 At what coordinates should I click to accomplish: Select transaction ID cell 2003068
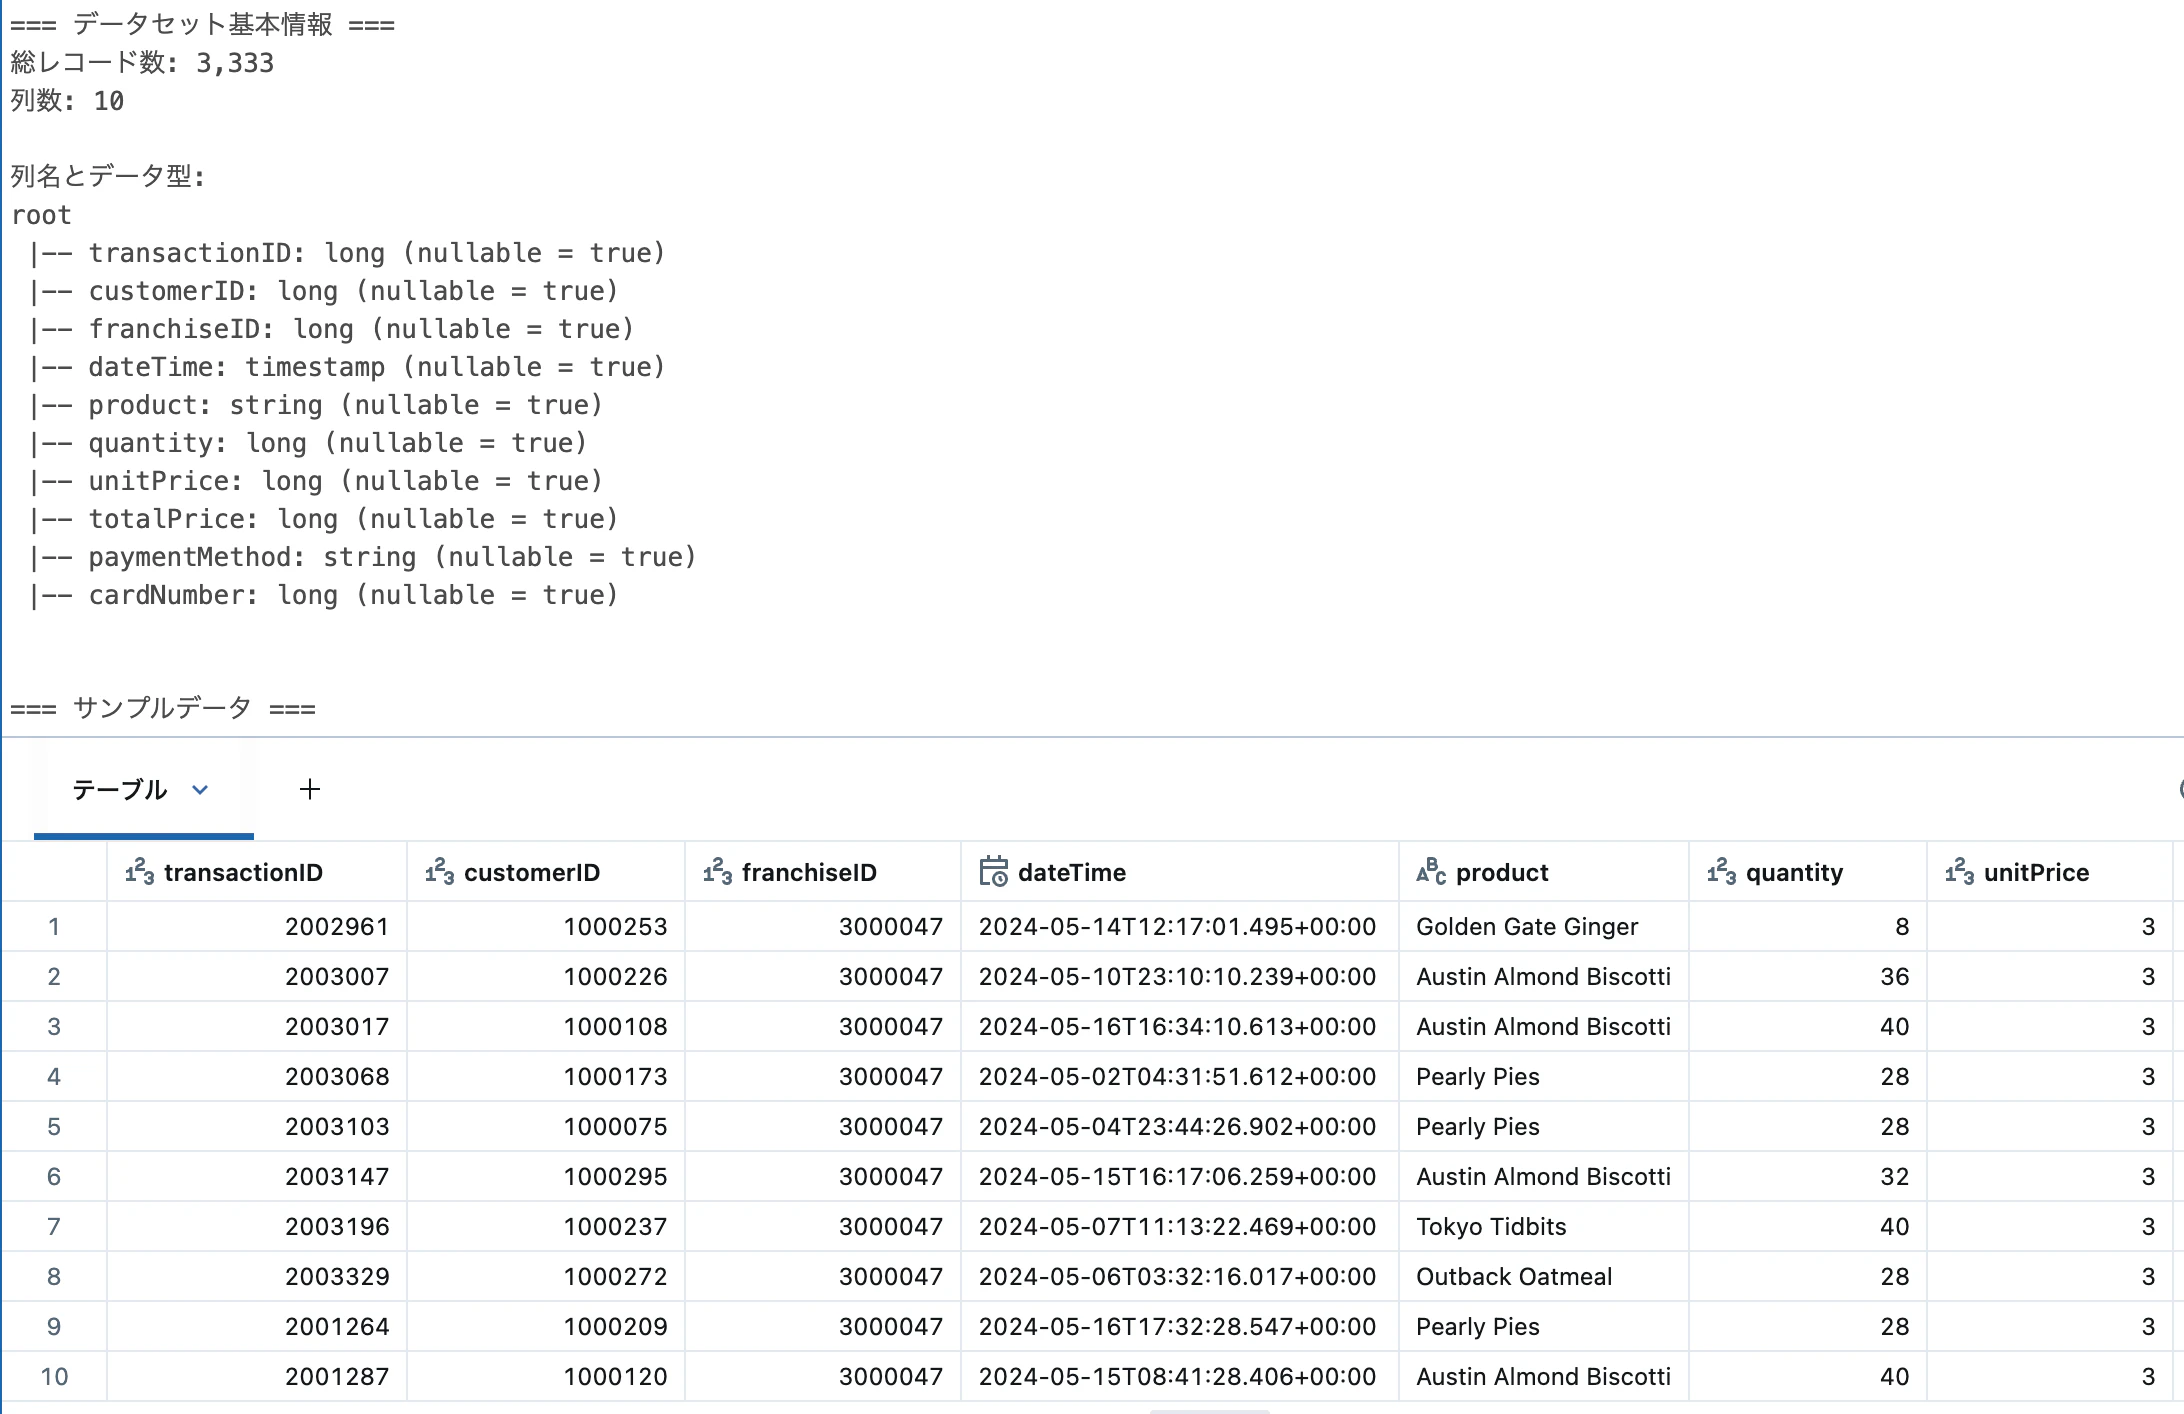pos(257,1076)
